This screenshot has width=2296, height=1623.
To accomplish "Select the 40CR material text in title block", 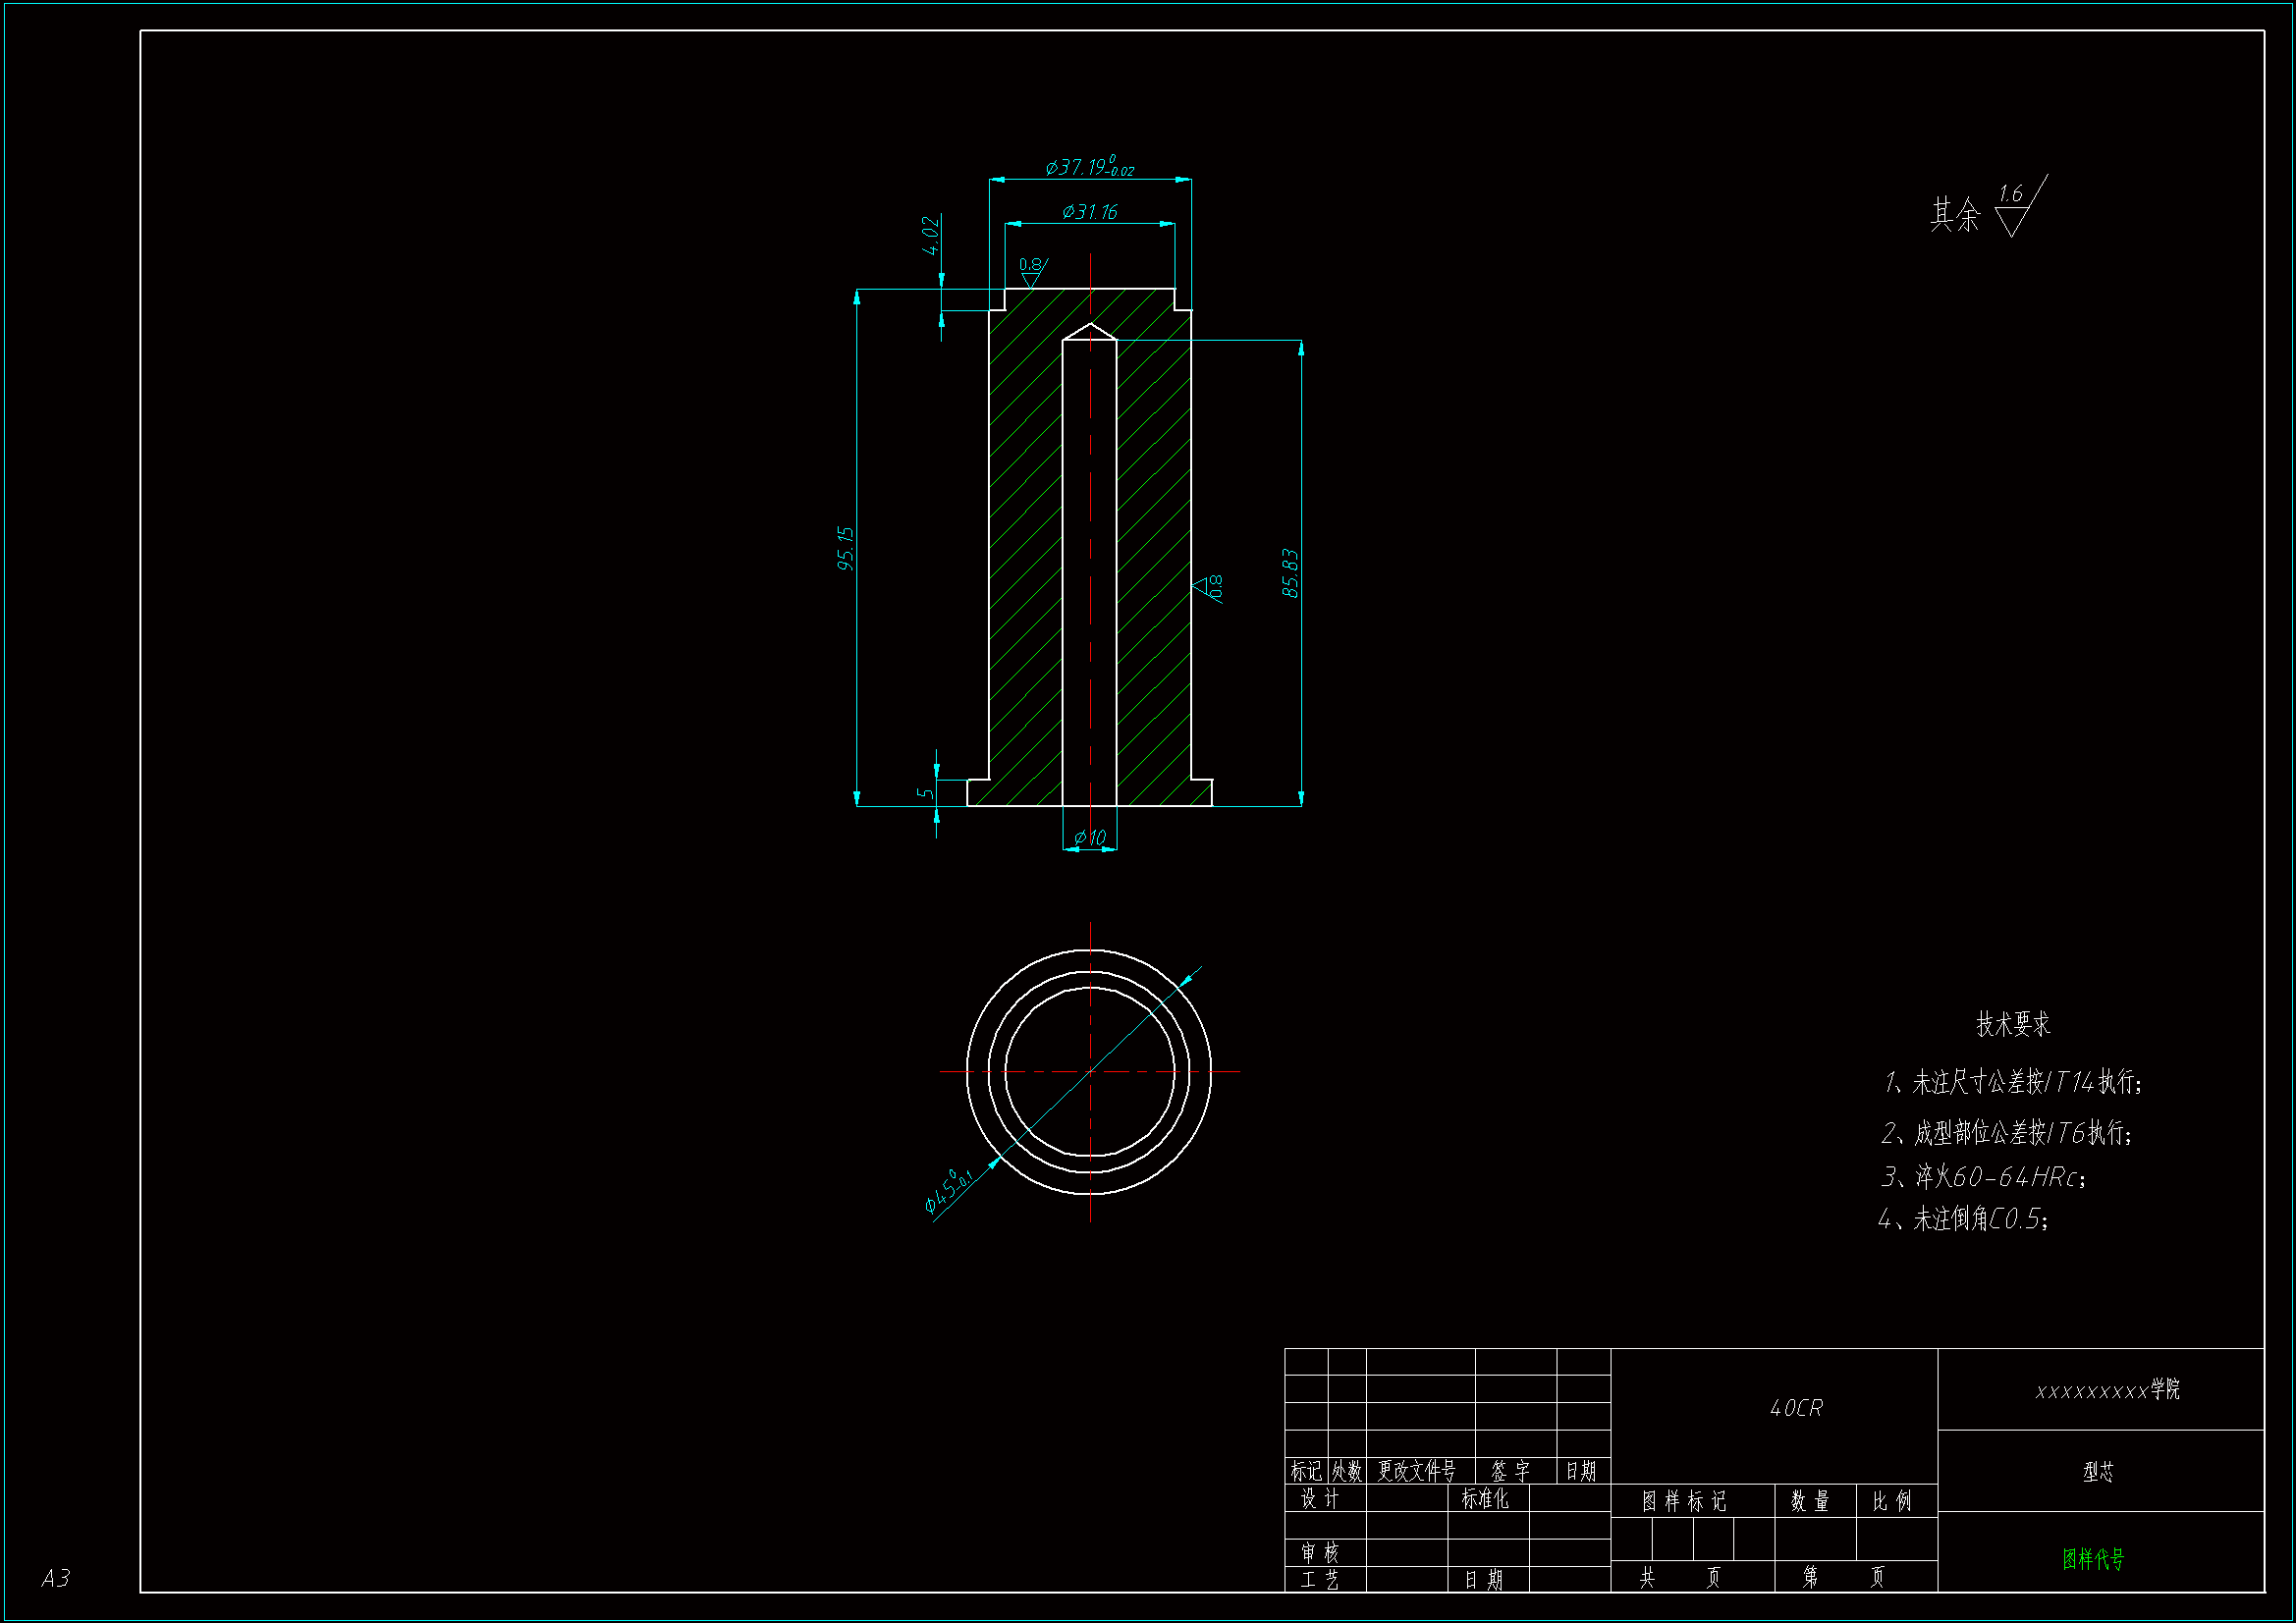I will click(x=1796, y=1408).
